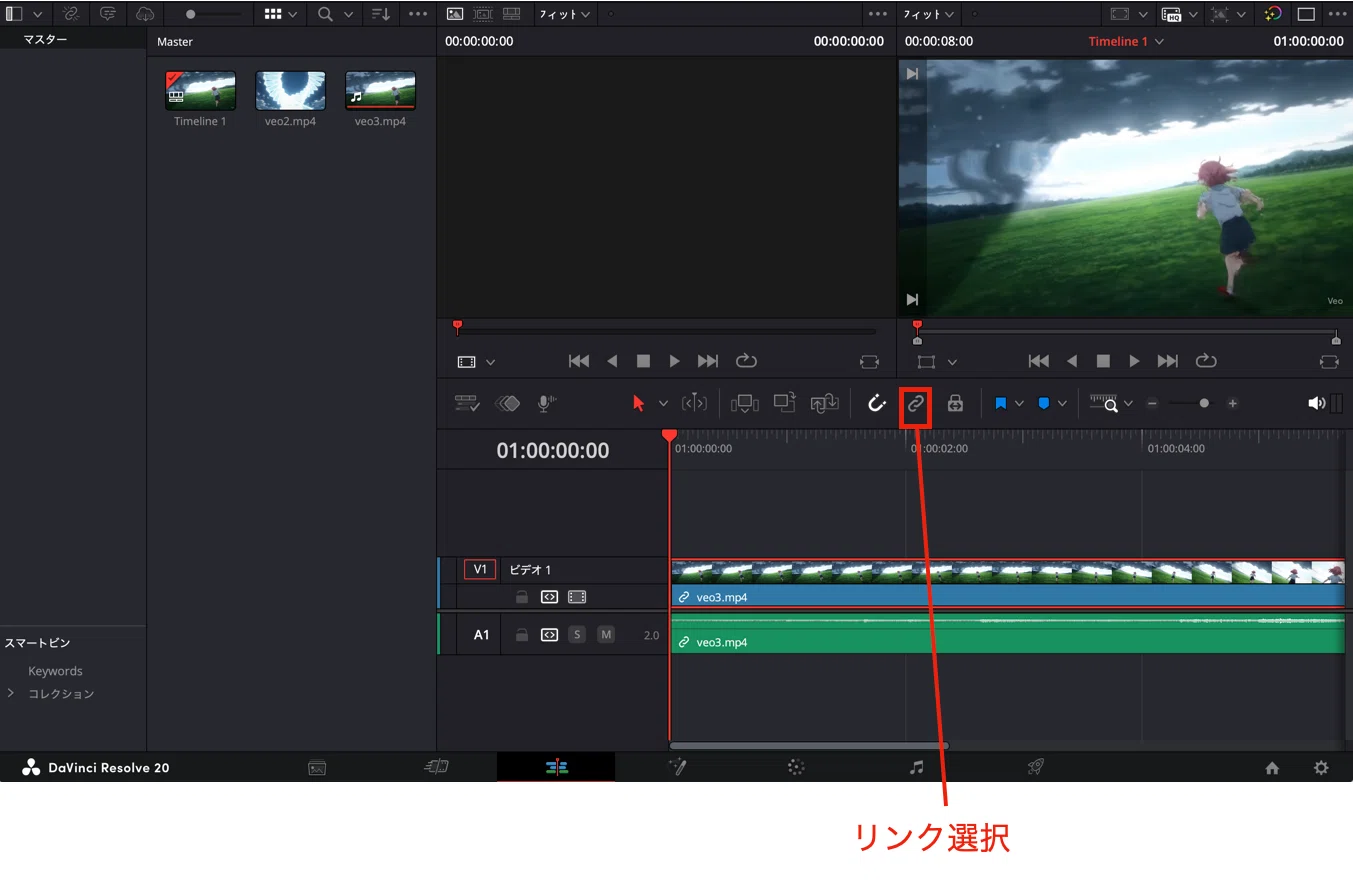Open timeline zoom options dropdown arrow
The height and width of the screenshot is (882, 1353).
pos(1128,404)
